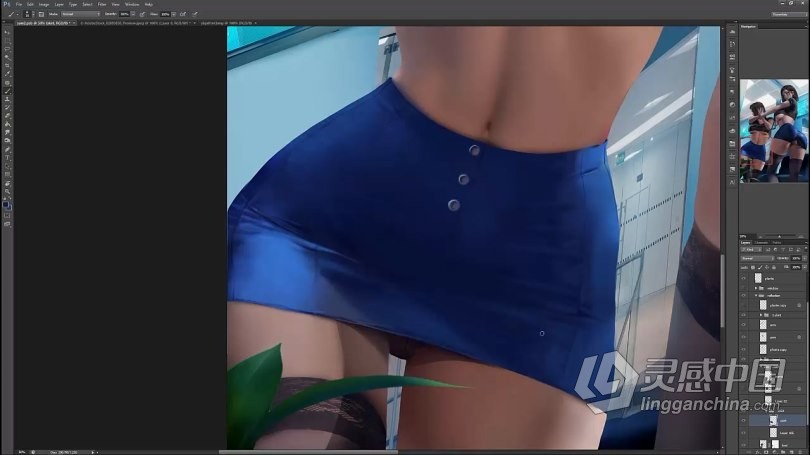This screenshot has height=455, width=810.
Task: Open the Layer menu
Action: 59,4
